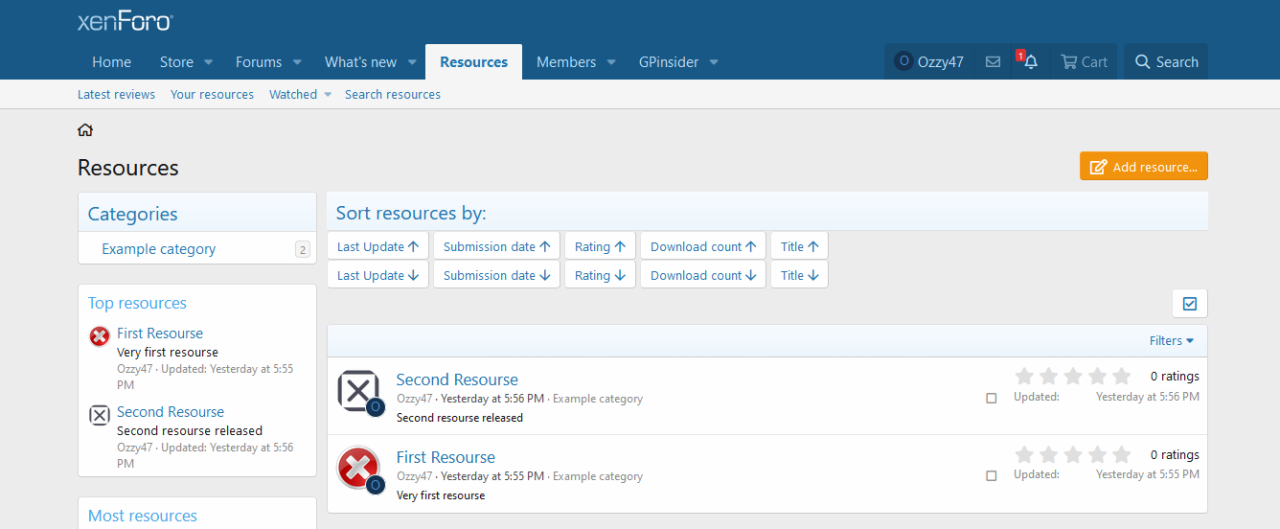This screenshot has width=1280, height=529.
Task: Click the red X First Resourse icon in list
Action: click(x=359, y=468)
